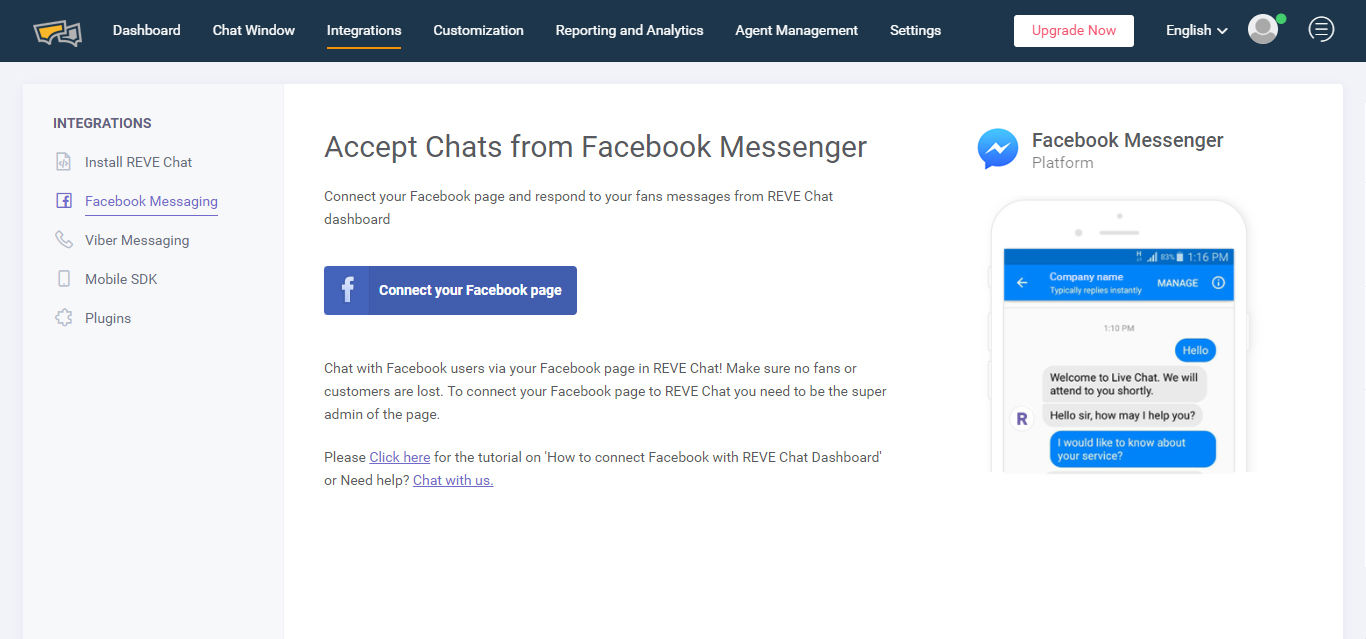This screenshot has height=639, width=1366.
Task: Switch to Agent Management
Action: [x=797, y=30]
